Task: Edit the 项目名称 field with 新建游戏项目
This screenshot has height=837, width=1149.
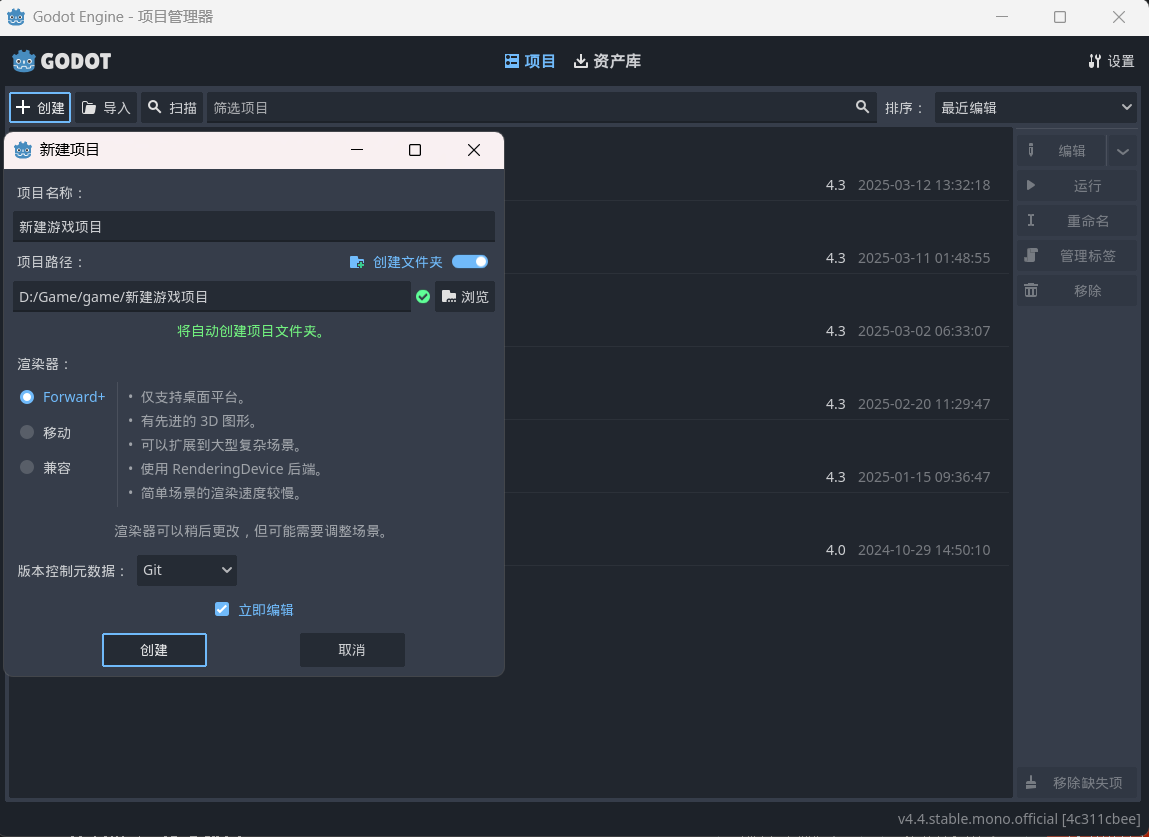Action: [254, 226]
